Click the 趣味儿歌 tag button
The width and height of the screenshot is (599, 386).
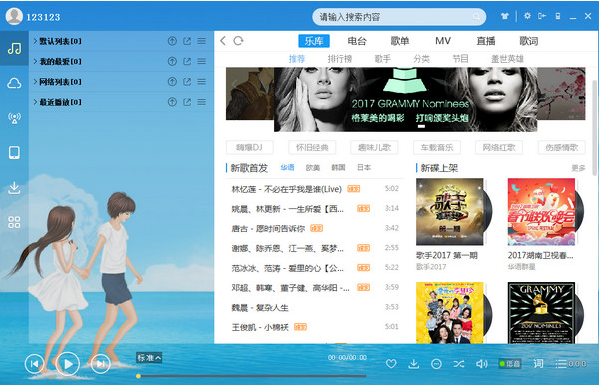click(375, 147)
